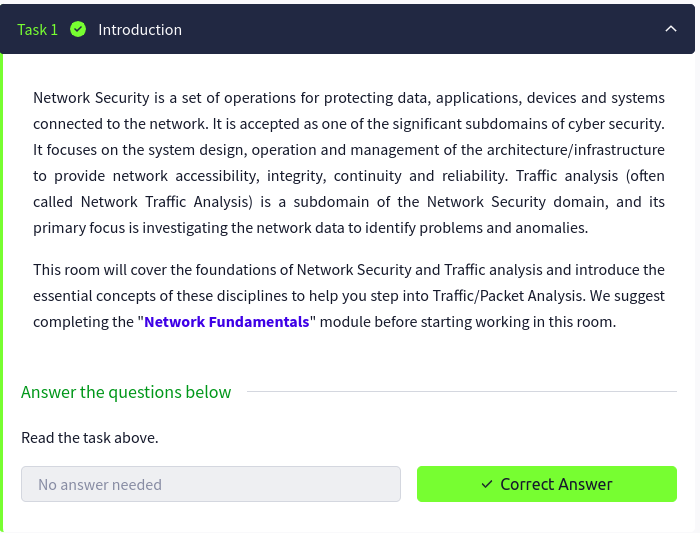Click the checkmark inside the Correct Answer button
The height and width of the screenshot is (533, 700).
pyautogui.click(x=487, y=484)
